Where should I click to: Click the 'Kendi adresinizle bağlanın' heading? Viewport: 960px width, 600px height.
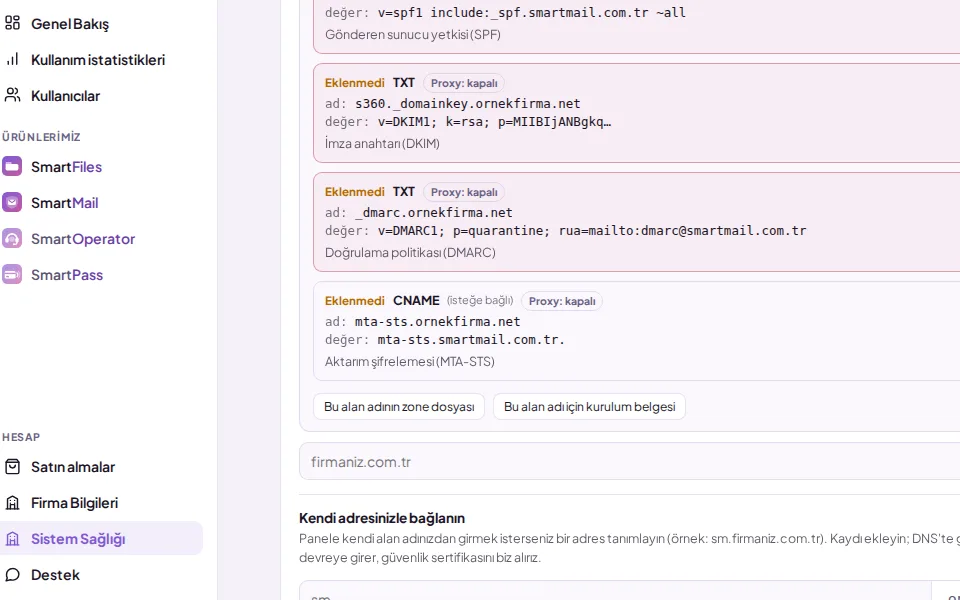click(x=382, y=518)
